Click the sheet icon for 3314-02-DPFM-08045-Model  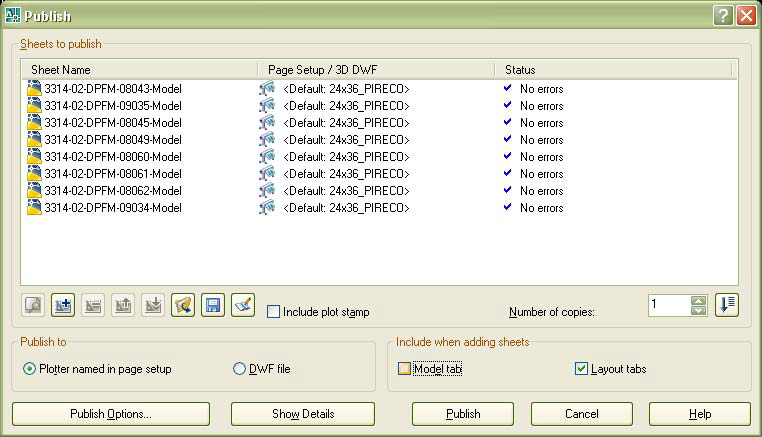coord(34,122)
